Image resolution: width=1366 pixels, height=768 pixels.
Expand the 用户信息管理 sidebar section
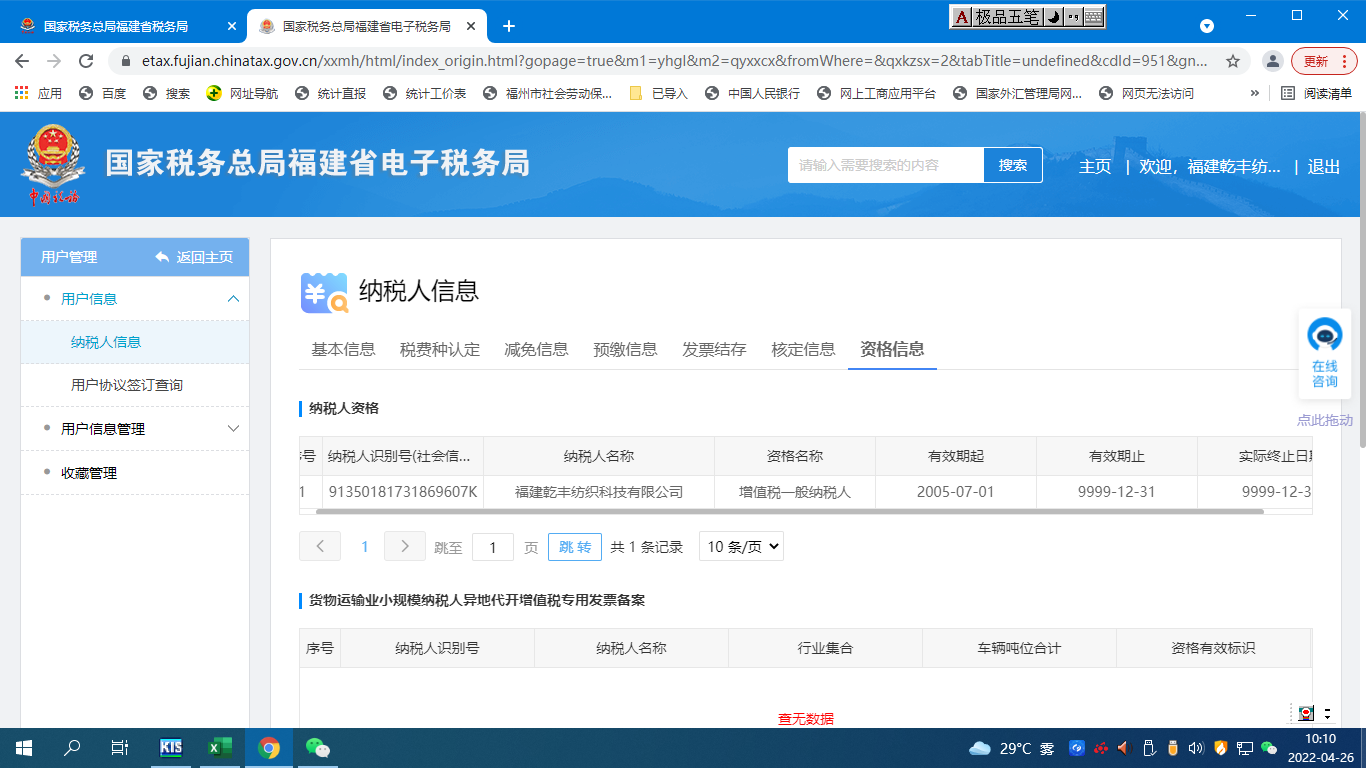234,429
